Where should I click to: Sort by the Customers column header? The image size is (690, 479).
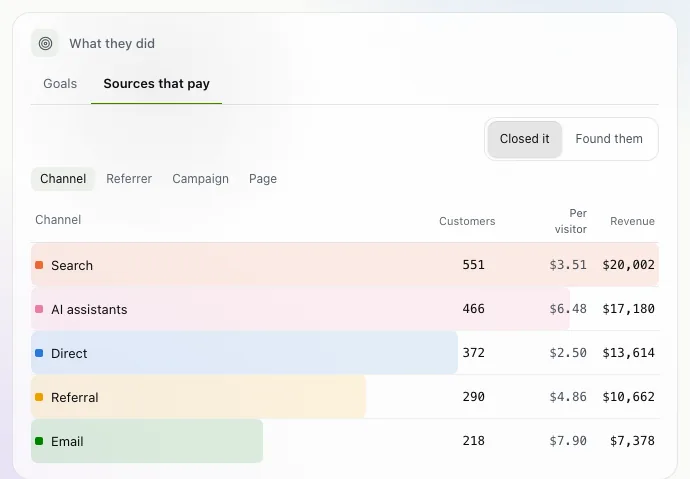pyautogui.click(x=467, y=221)
